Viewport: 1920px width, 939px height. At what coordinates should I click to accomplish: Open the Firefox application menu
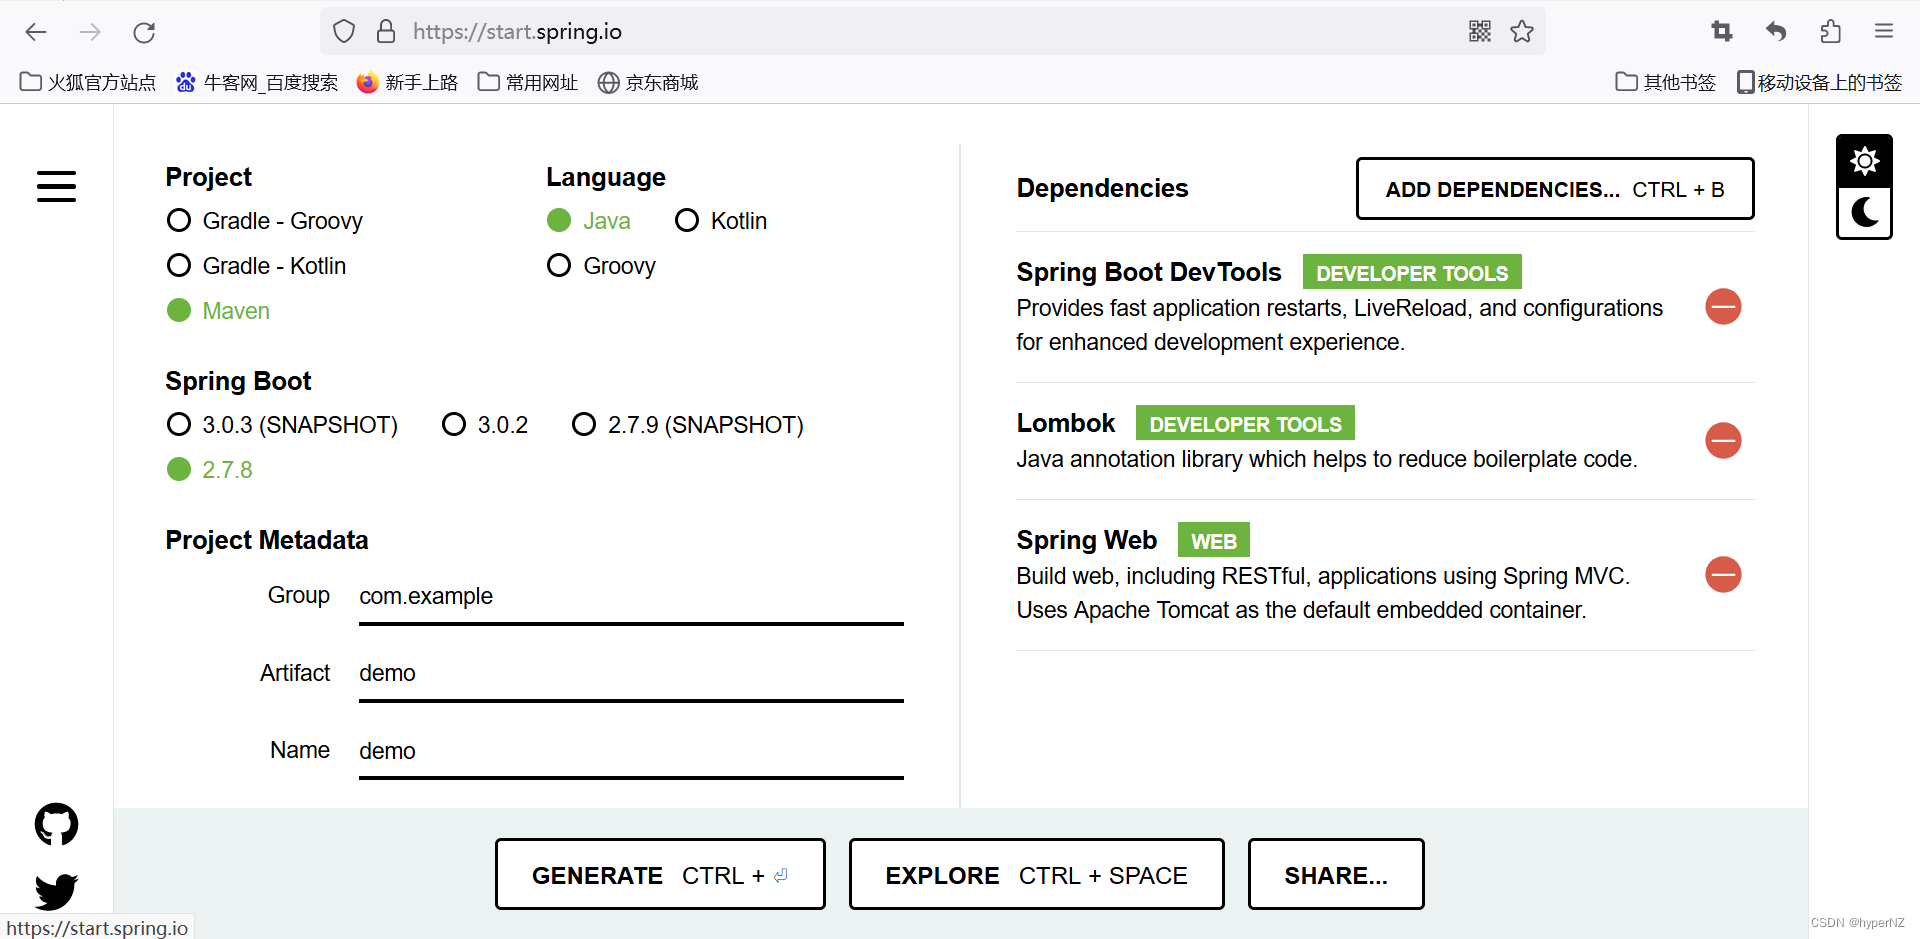pos(1884,32)
